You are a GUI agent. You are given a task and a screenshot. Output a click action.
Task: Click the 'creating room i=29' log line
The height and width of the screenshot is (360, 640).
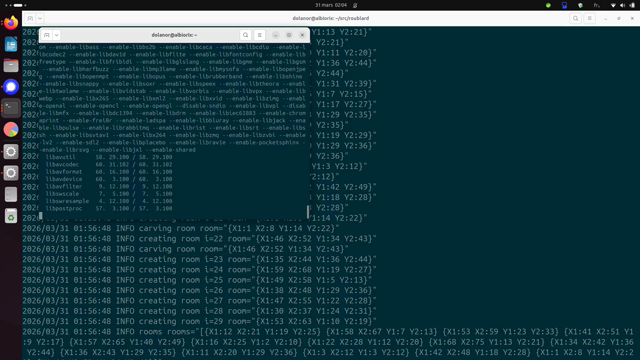[x=200, y=321]
